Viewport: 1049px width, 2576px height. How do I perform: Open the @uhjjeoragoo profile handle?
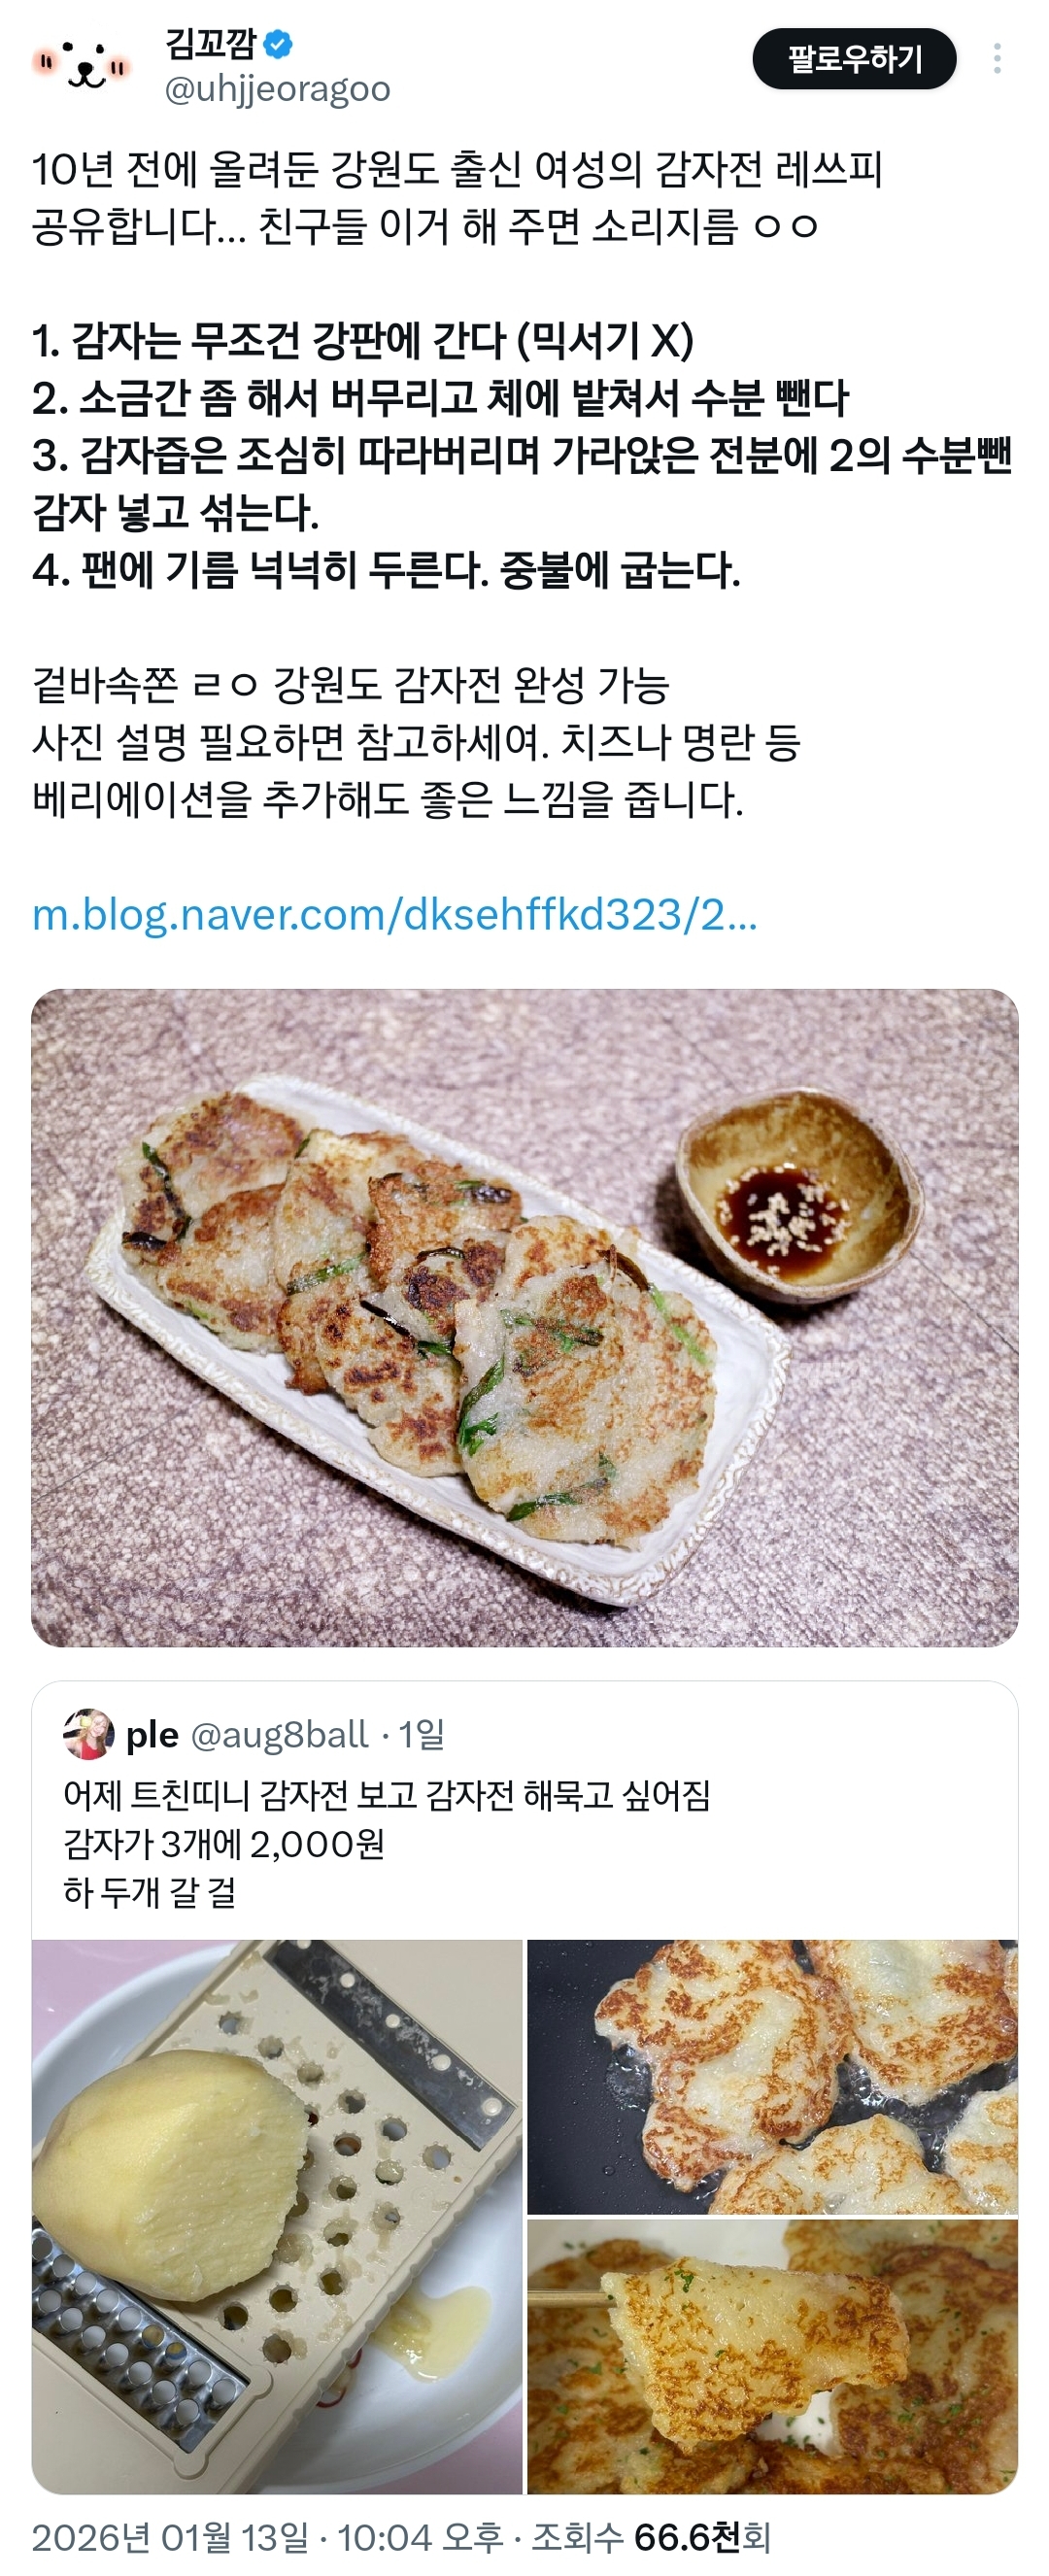(277, 90)
